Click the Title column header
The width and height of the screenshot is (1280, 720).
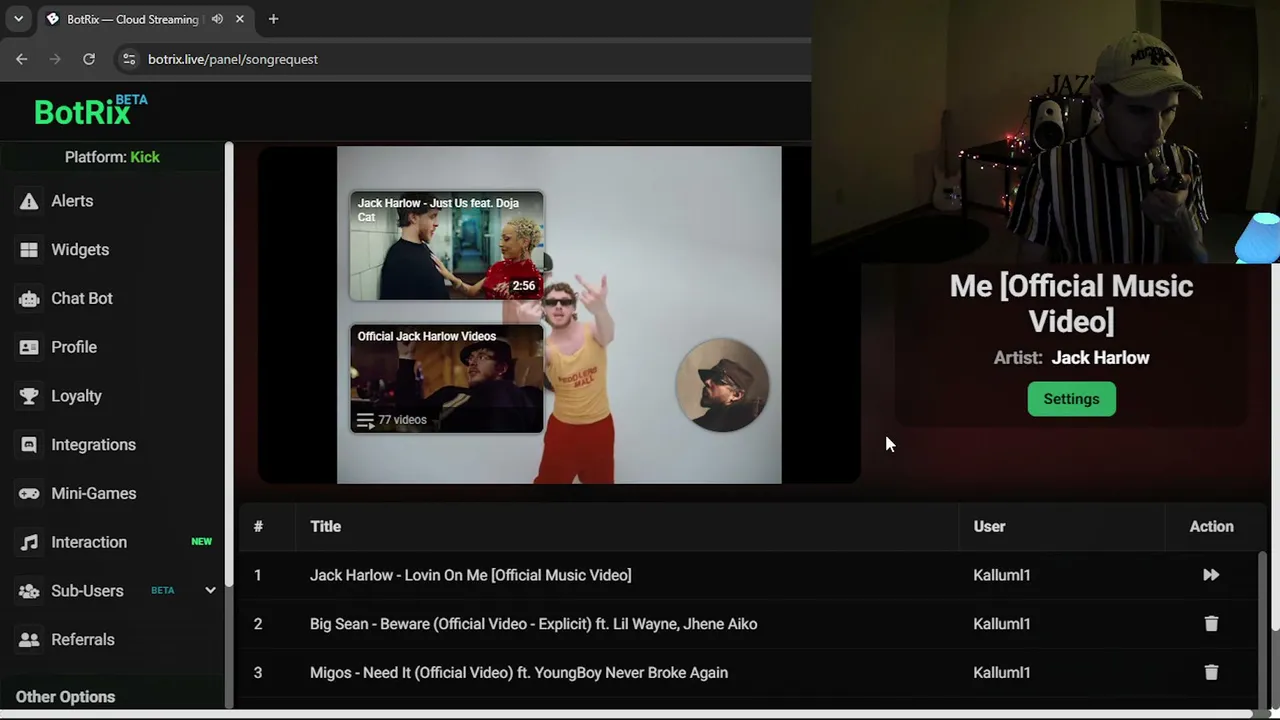[x=325, y=527]
